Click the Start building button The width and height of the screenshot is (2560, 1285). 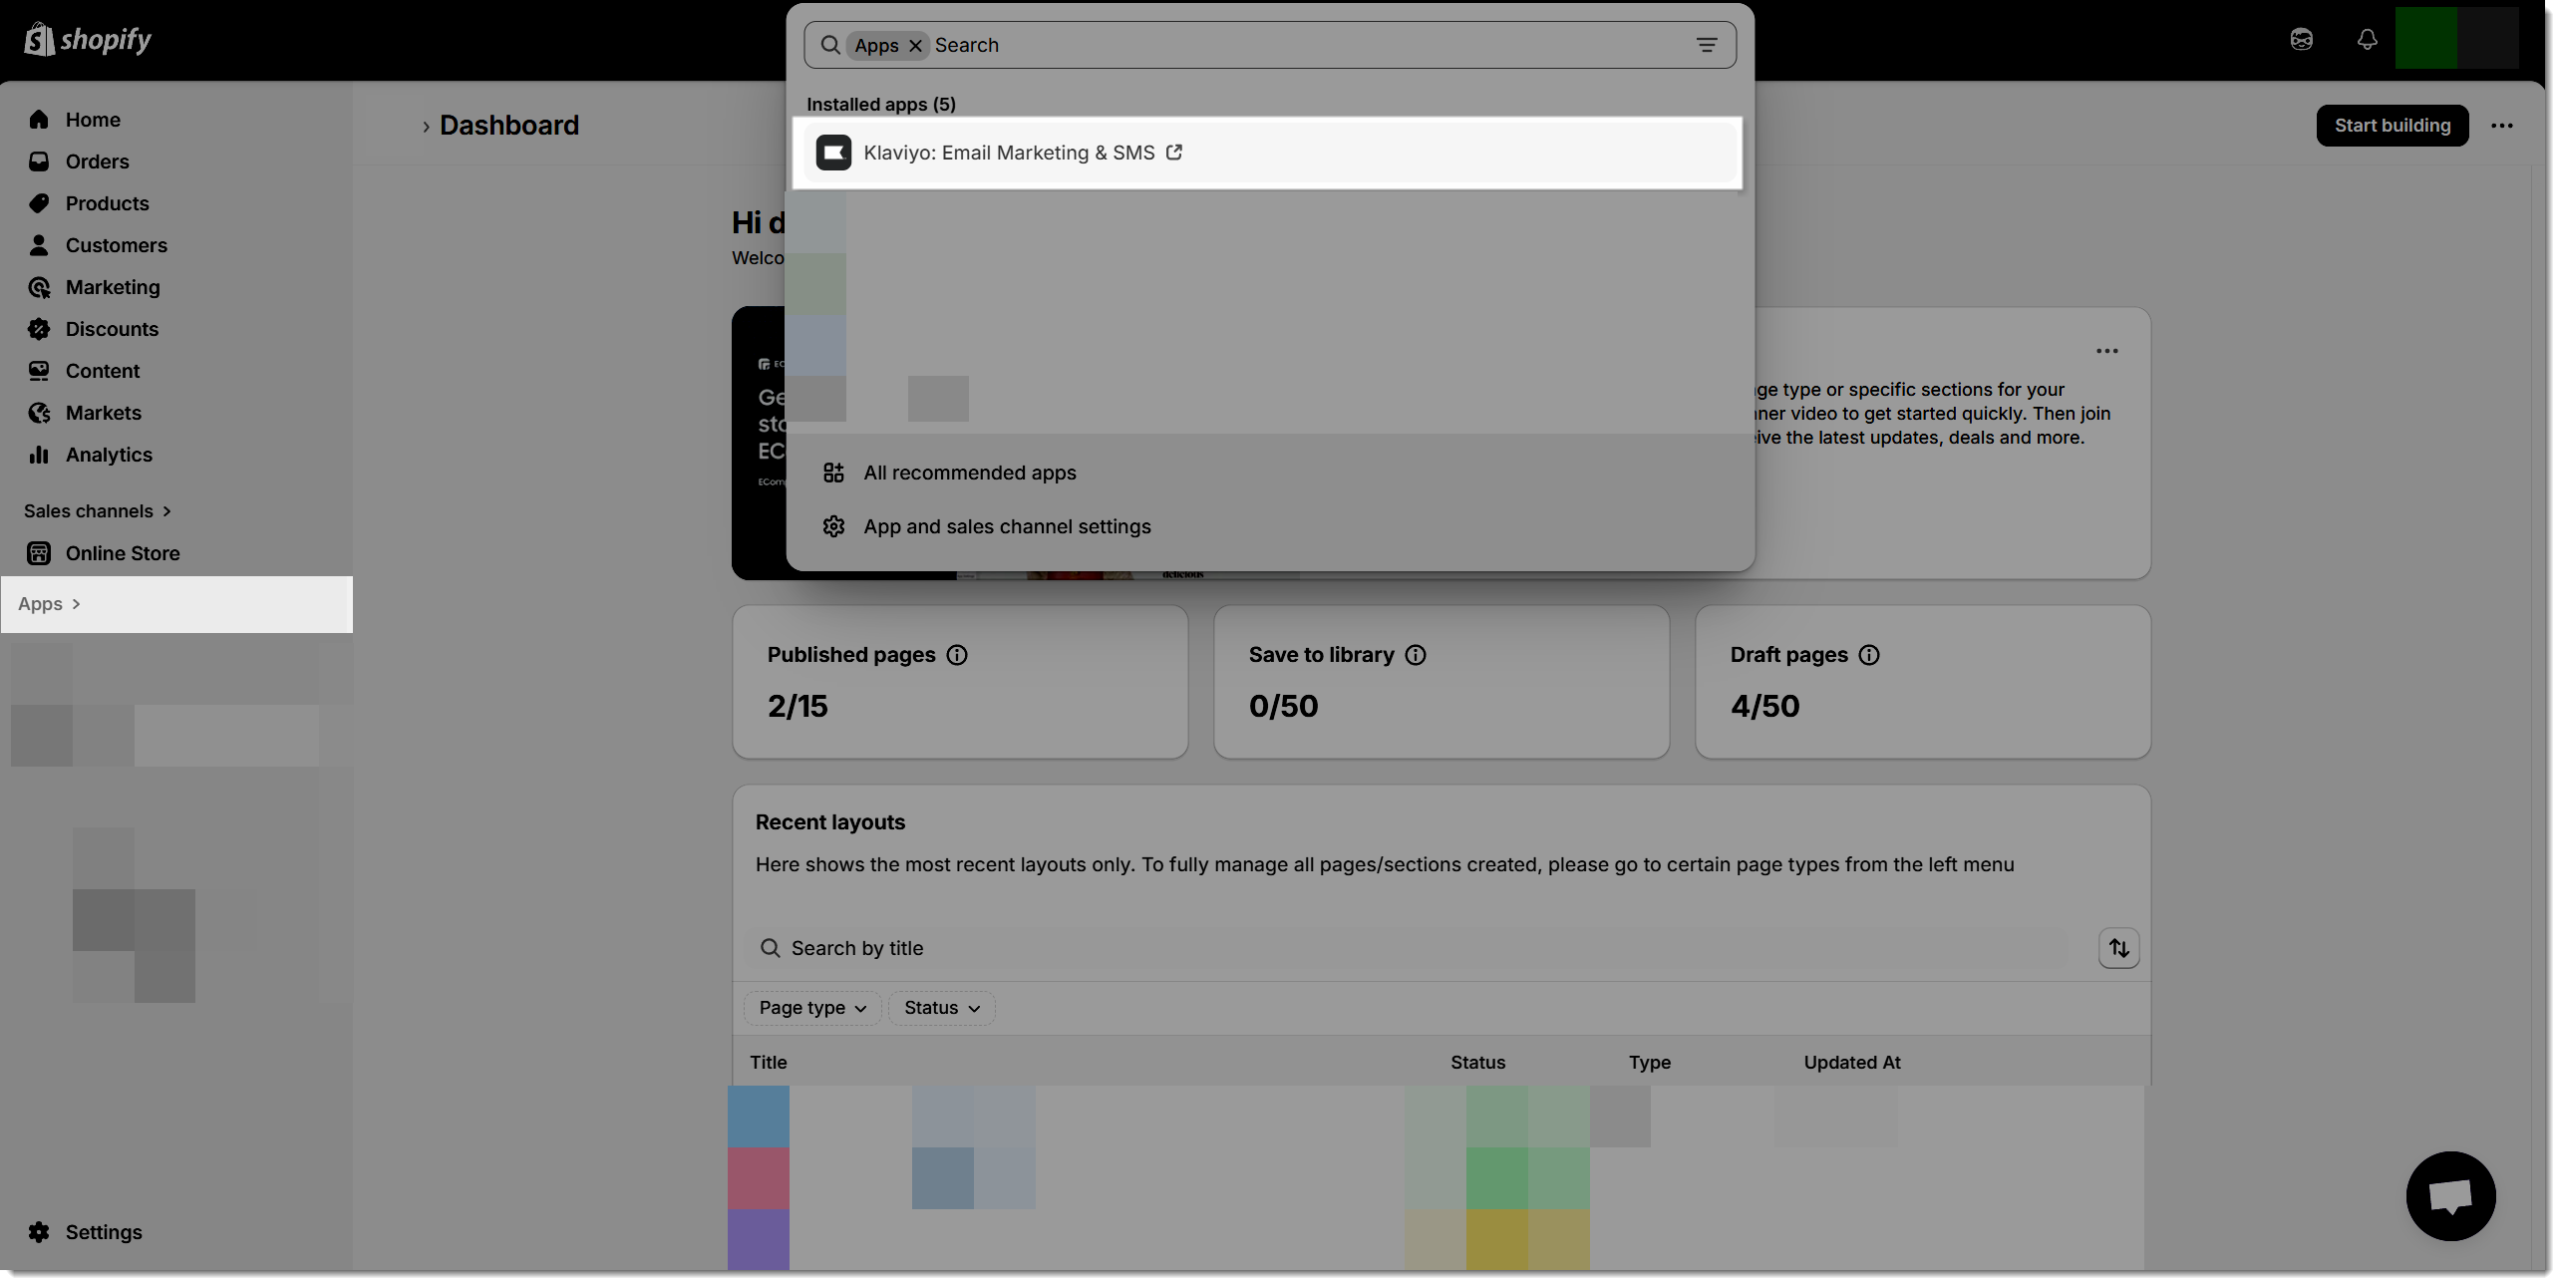tap(2392, 126)
